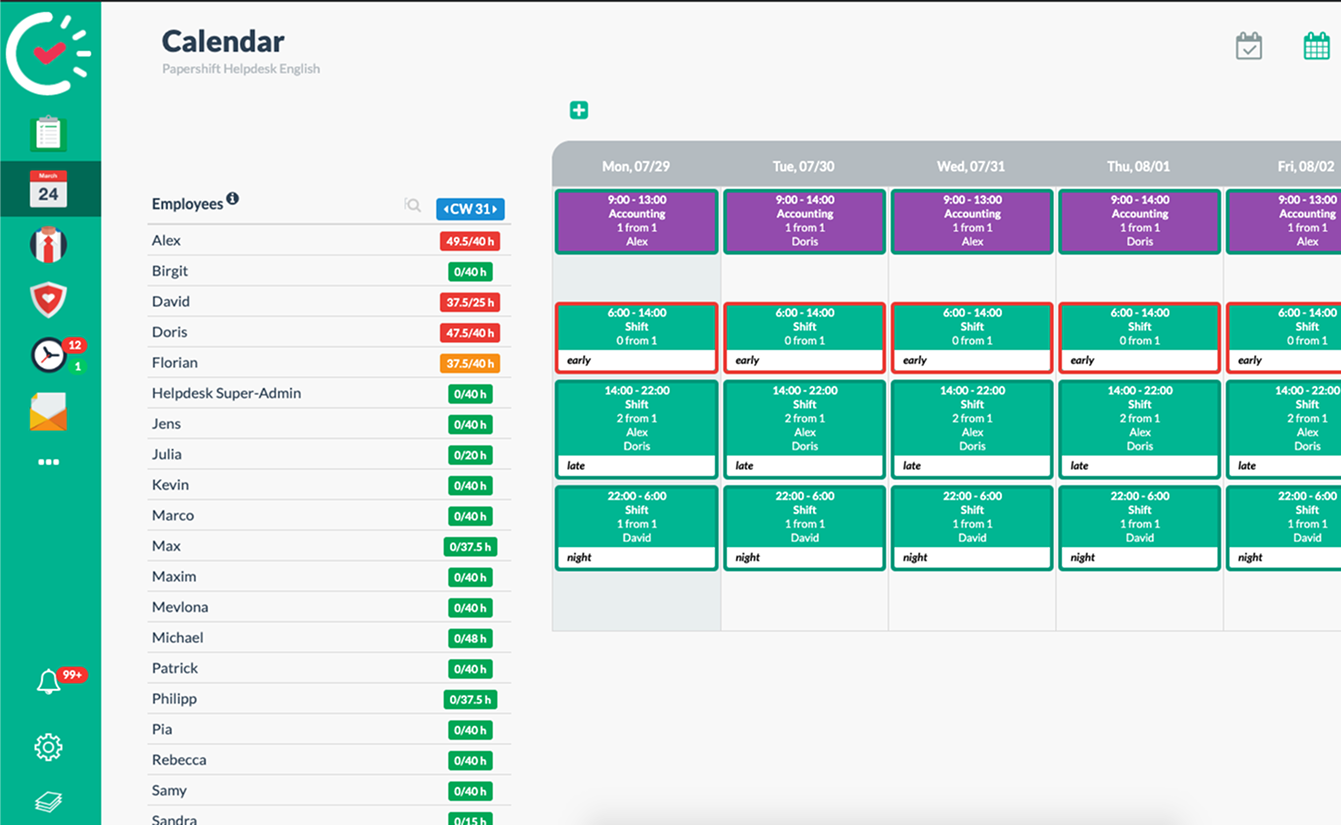Open Tuesday's 9:00 - 14:00 Accounting shift
Image resolution: width=1341 pixels, height=825 pixels.
[805, 221]
